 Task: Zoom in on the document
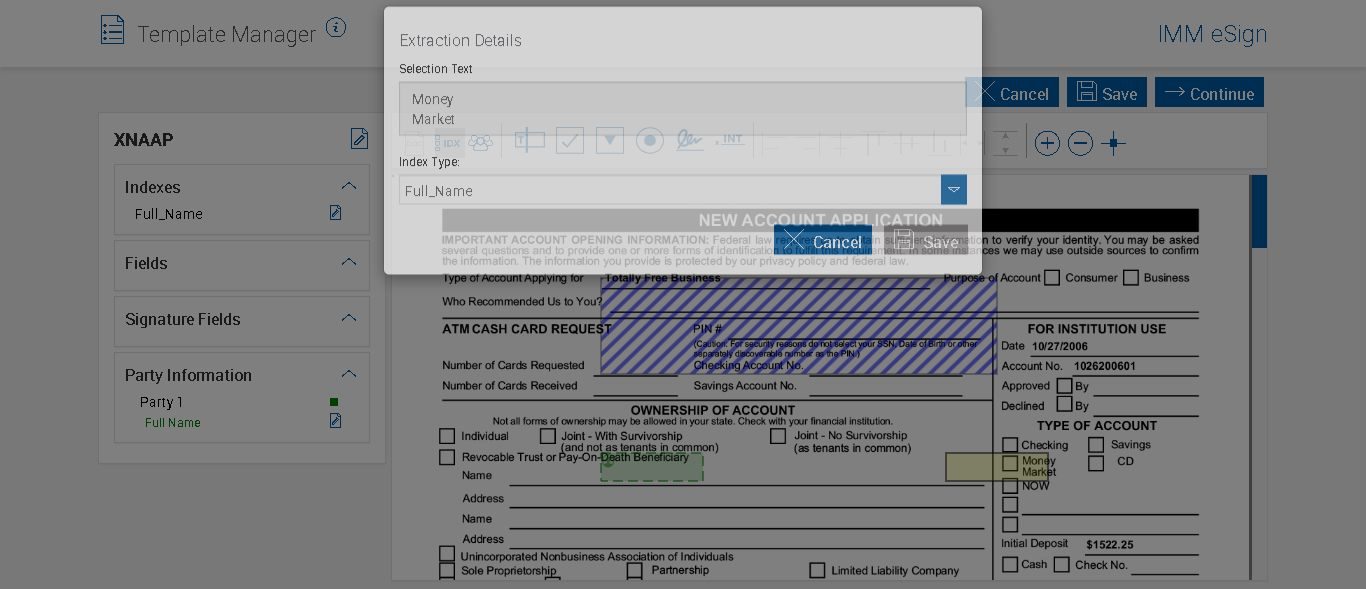click(1047, 143)
